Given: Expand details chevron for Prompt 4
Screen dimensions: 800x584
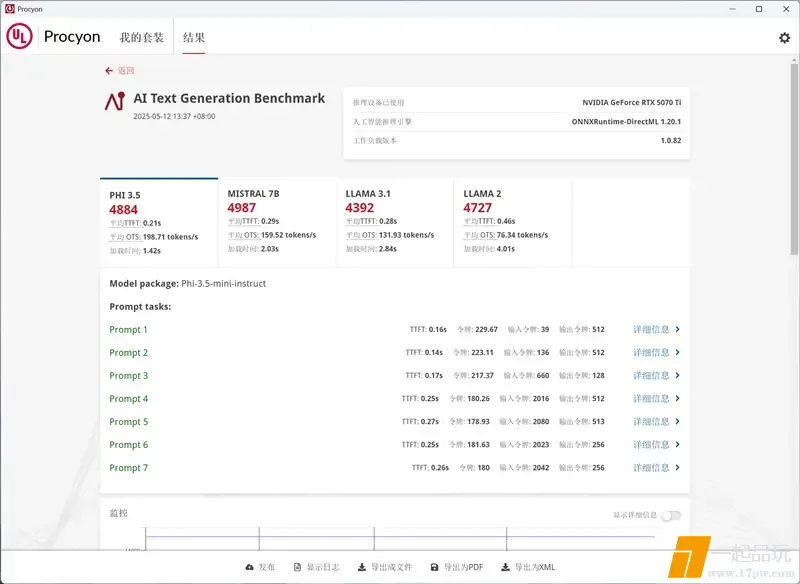Looking at the screenshot, I should click(x=677, y=398).
